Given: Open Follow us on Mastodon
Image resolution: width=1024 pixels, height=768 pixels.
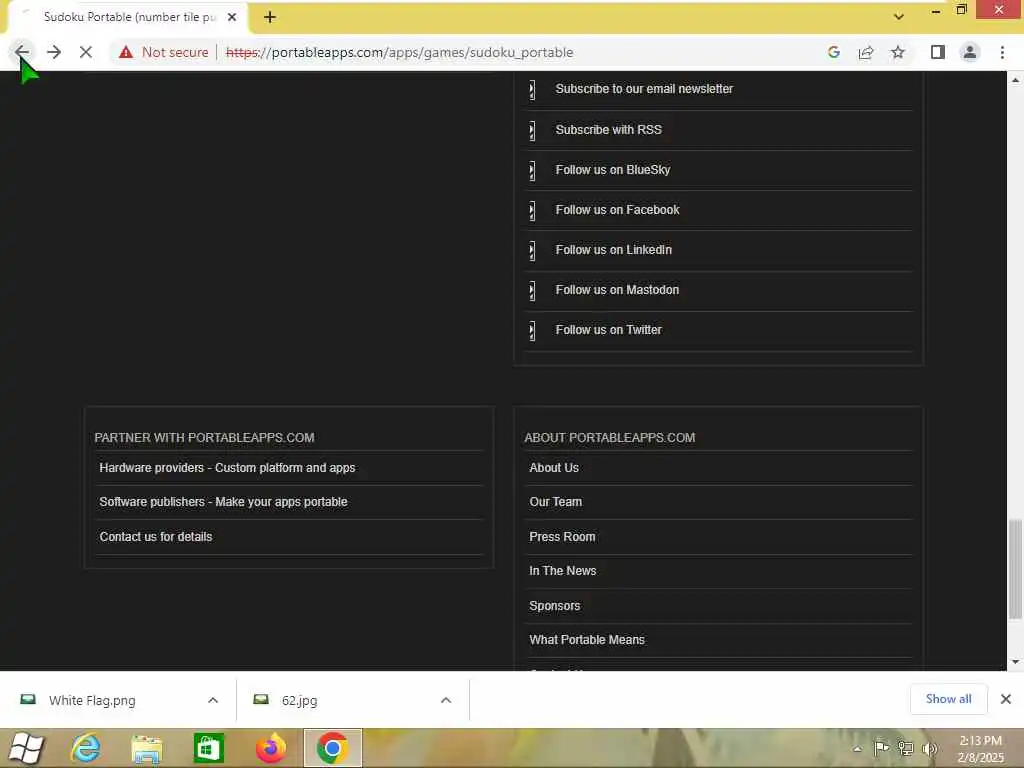Looking at the screenshot, I should [x=617, y=289].
